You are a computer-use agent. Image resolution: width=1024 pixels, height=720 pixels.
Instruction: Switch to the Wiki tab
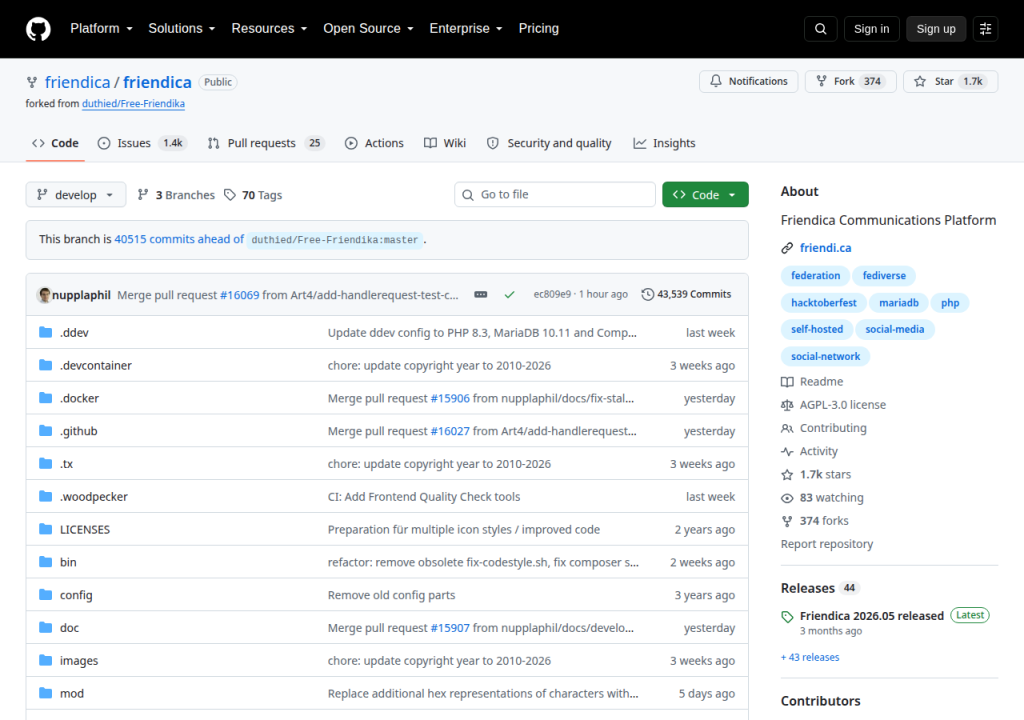pos(445,143)
